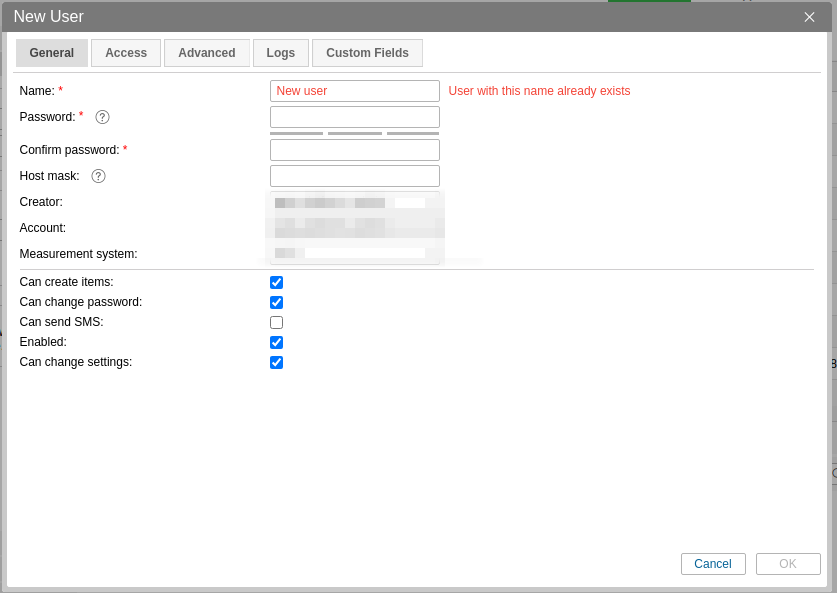Toggle the Can change settings checkbox
Screen dimensions: 837x593
pos(276,362)
